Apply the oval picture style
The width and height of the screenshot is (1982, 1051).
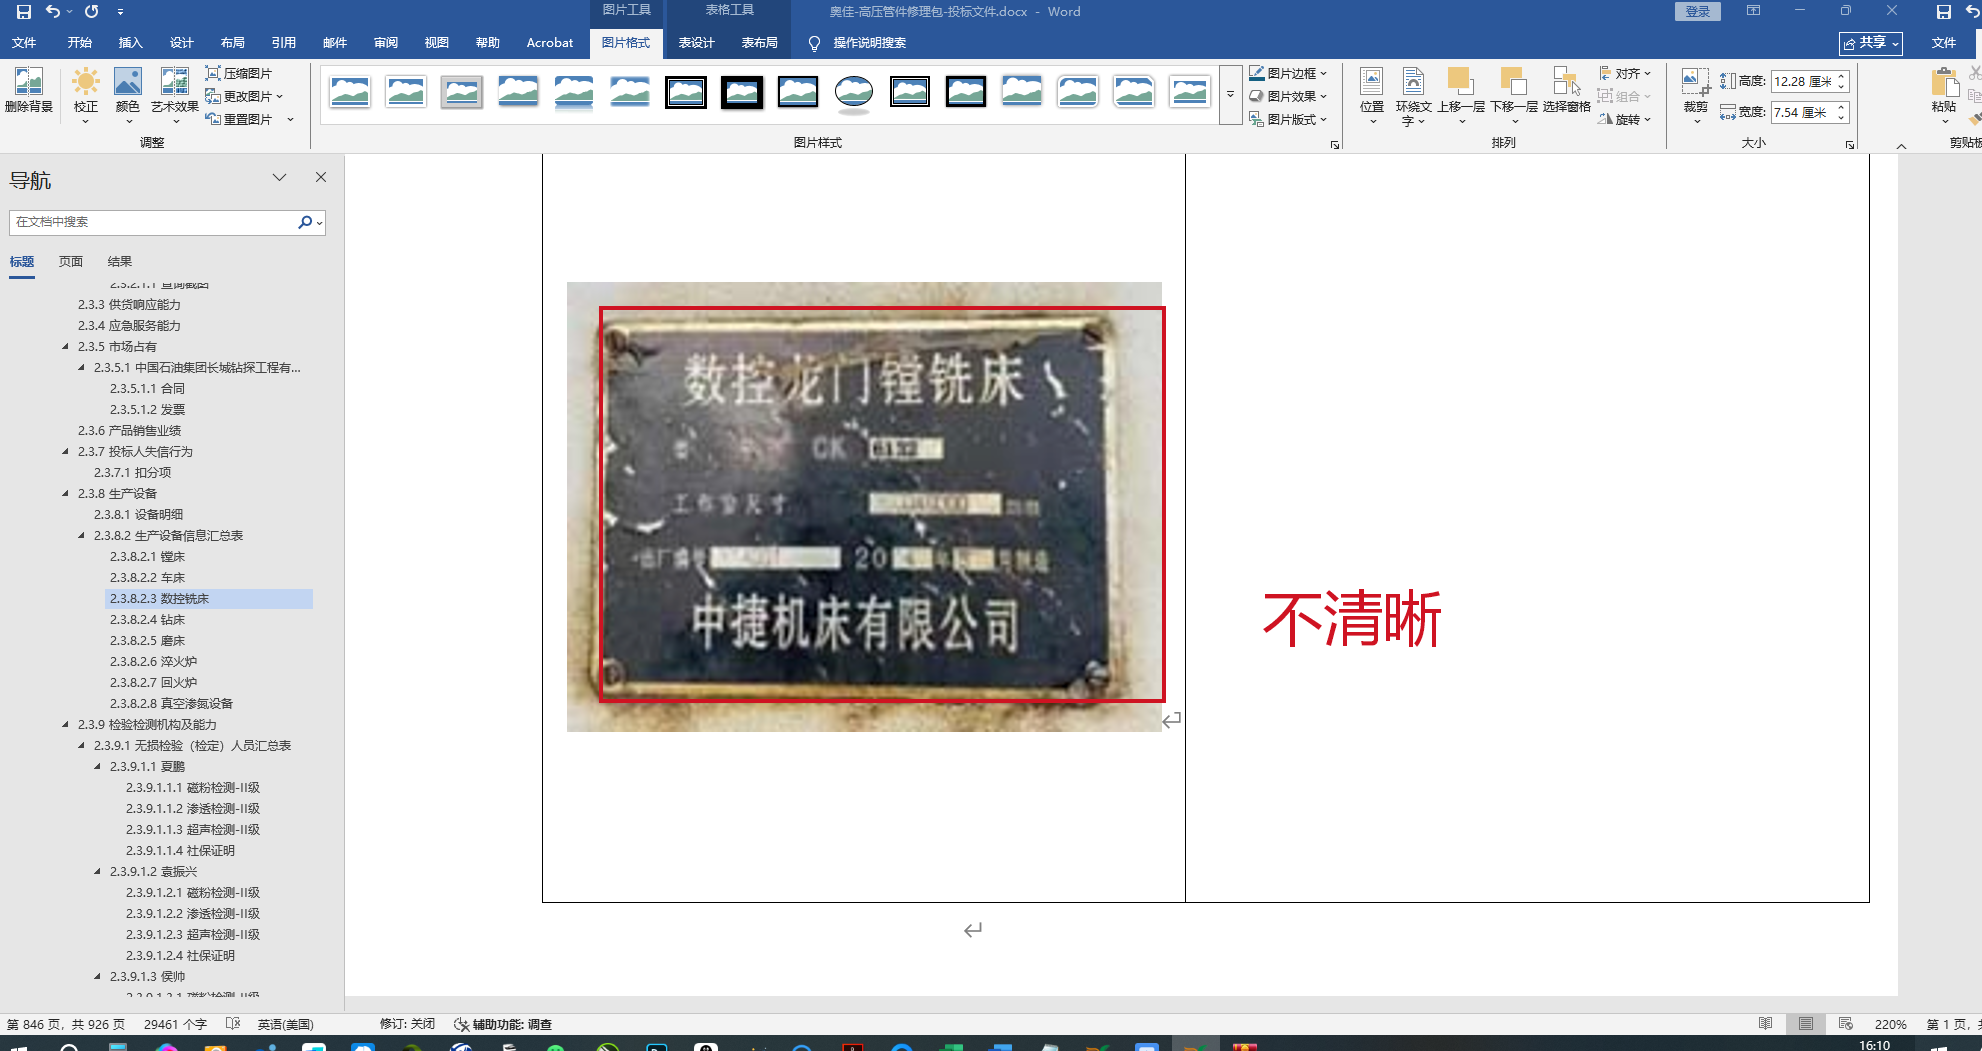pyautogui.click(x=854, y=92)
